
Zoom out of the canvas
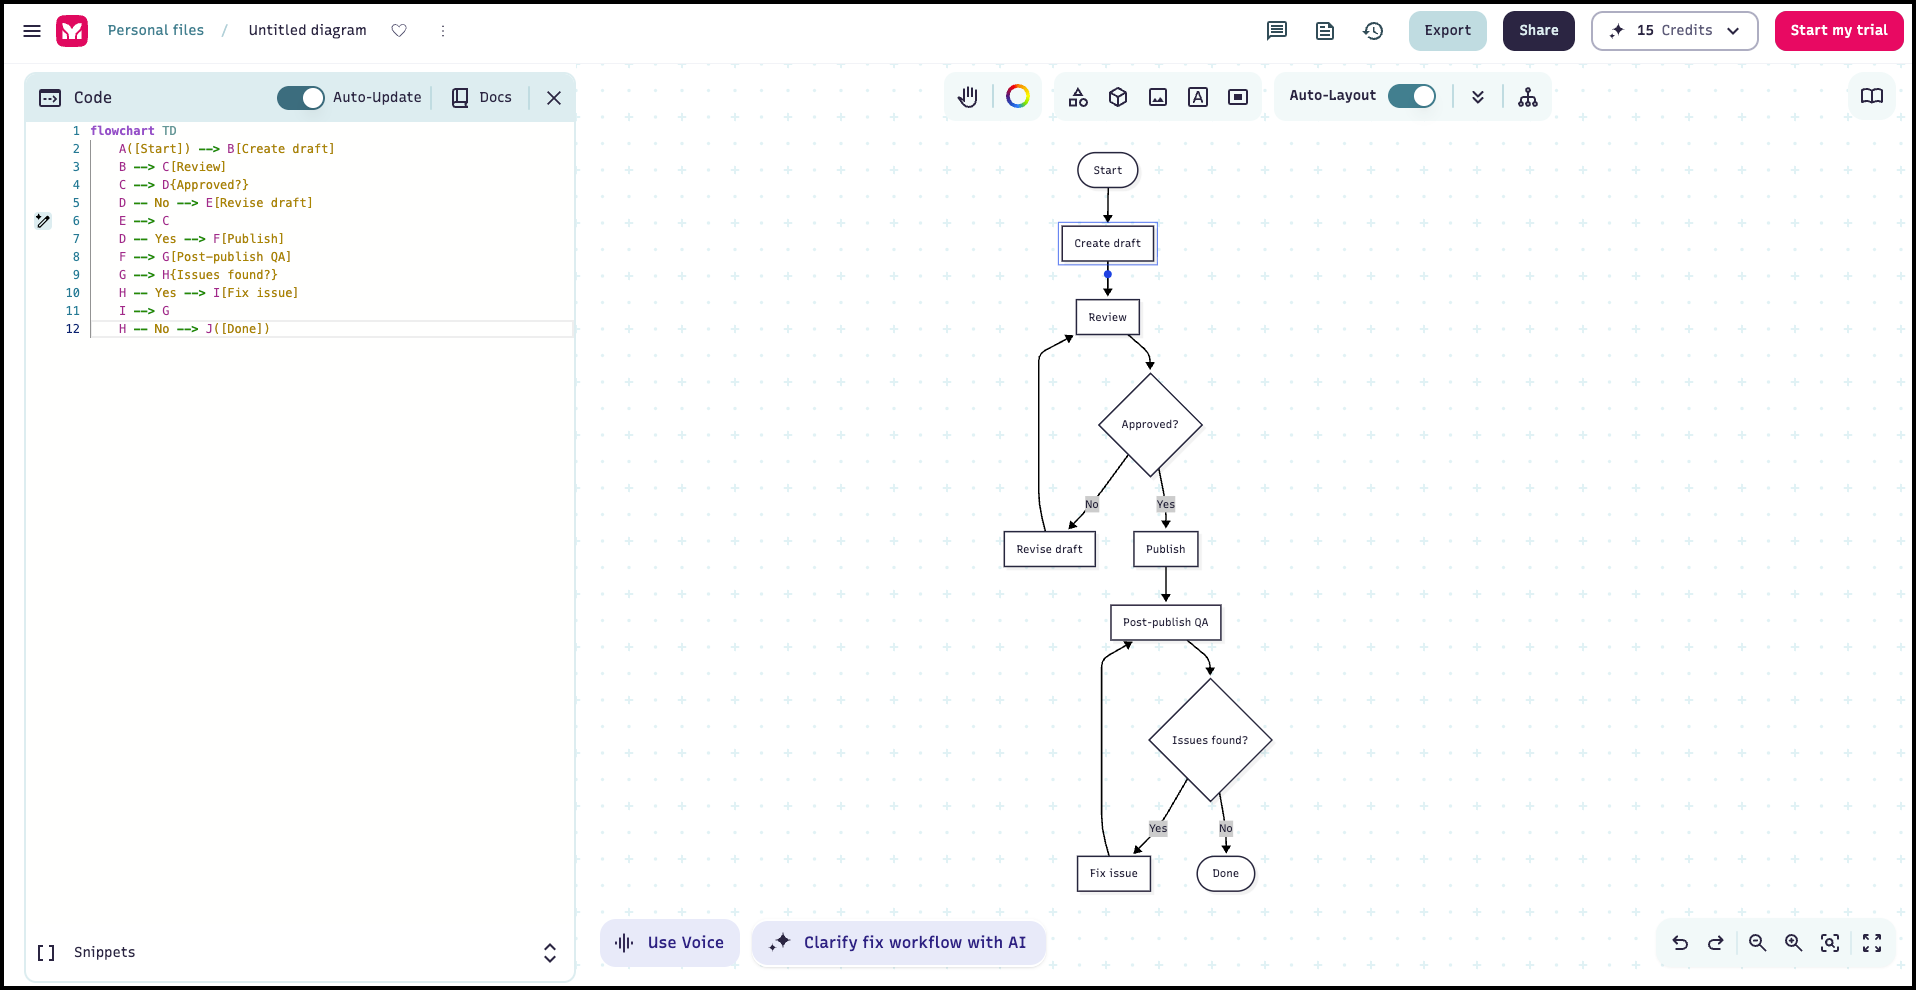pos(1758,943)
